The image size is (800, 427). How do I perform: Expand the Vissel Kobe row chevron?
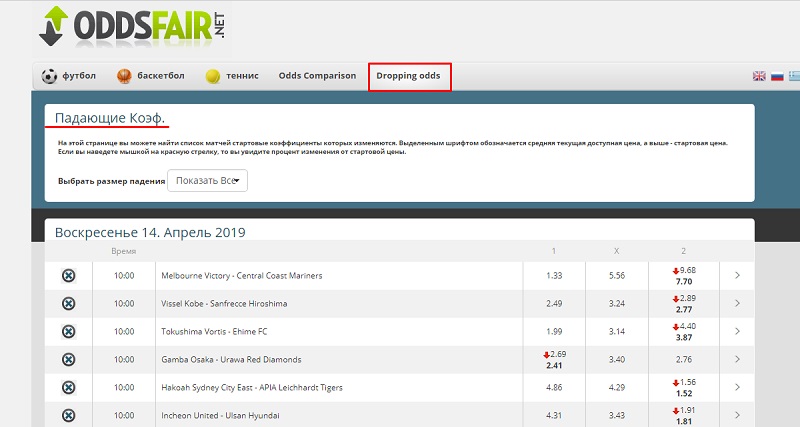737,304
